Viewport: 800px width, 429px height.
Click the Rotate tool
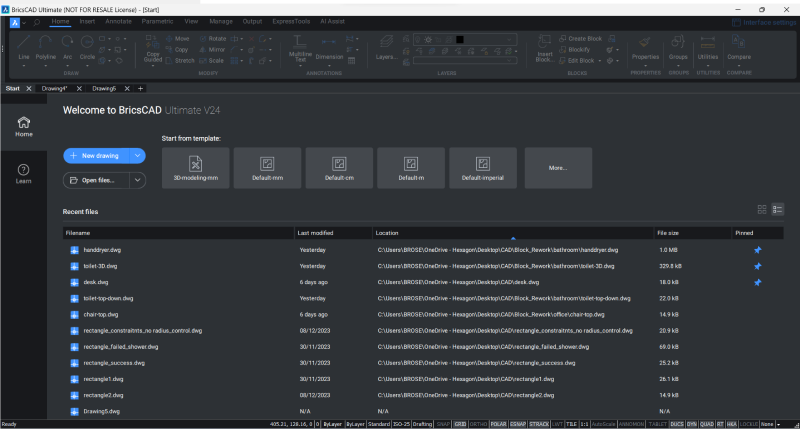click(x=212, y=39)
